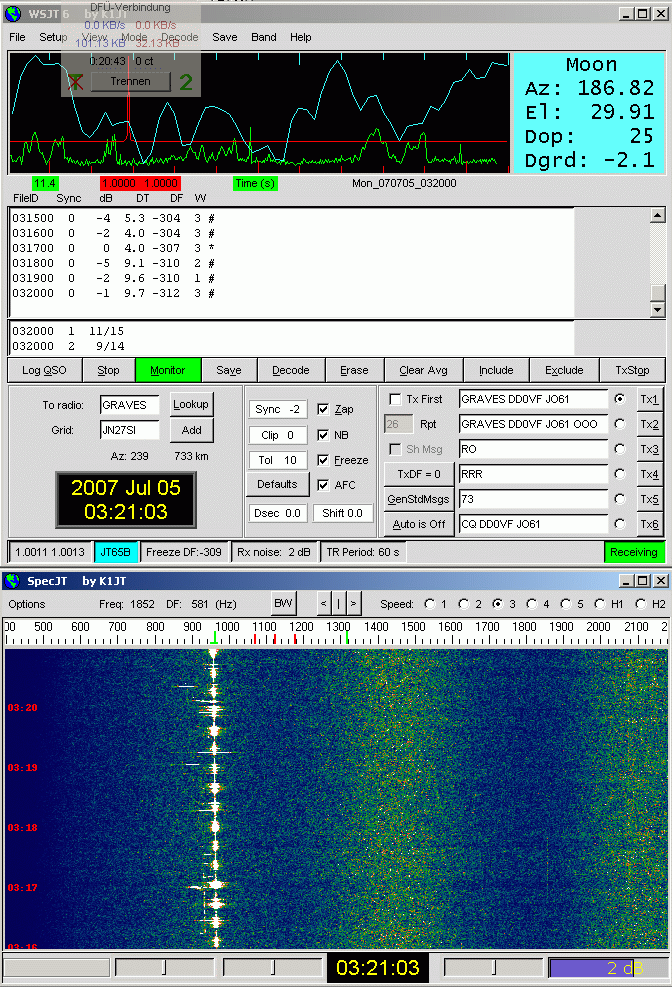Toggle the AFC checkbox
This screenshot has height=987, width=672.
[323, 485]
